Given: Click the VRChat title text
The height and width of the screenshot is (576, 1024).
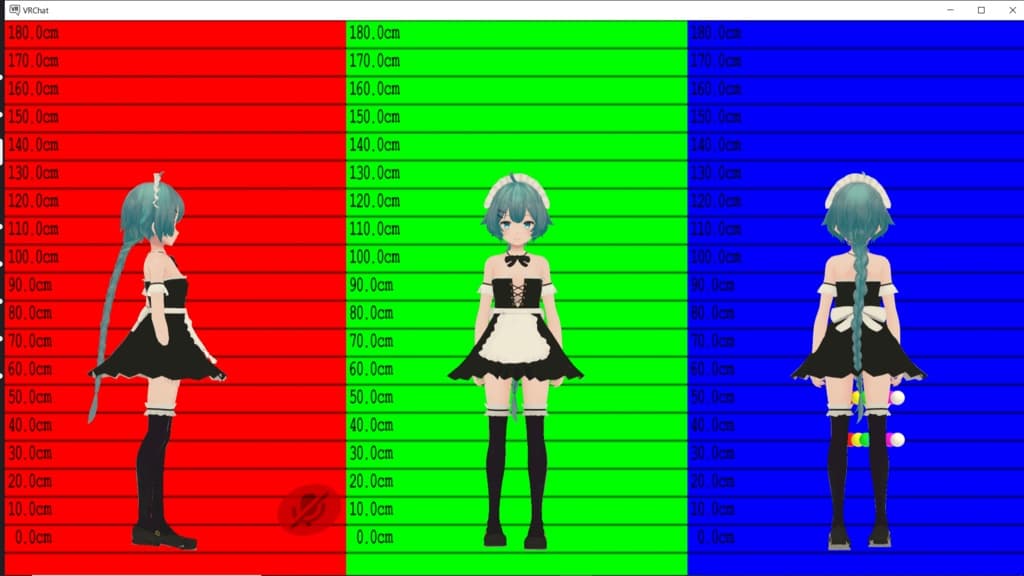Looking at the screenshot, I should click(35, 10).
